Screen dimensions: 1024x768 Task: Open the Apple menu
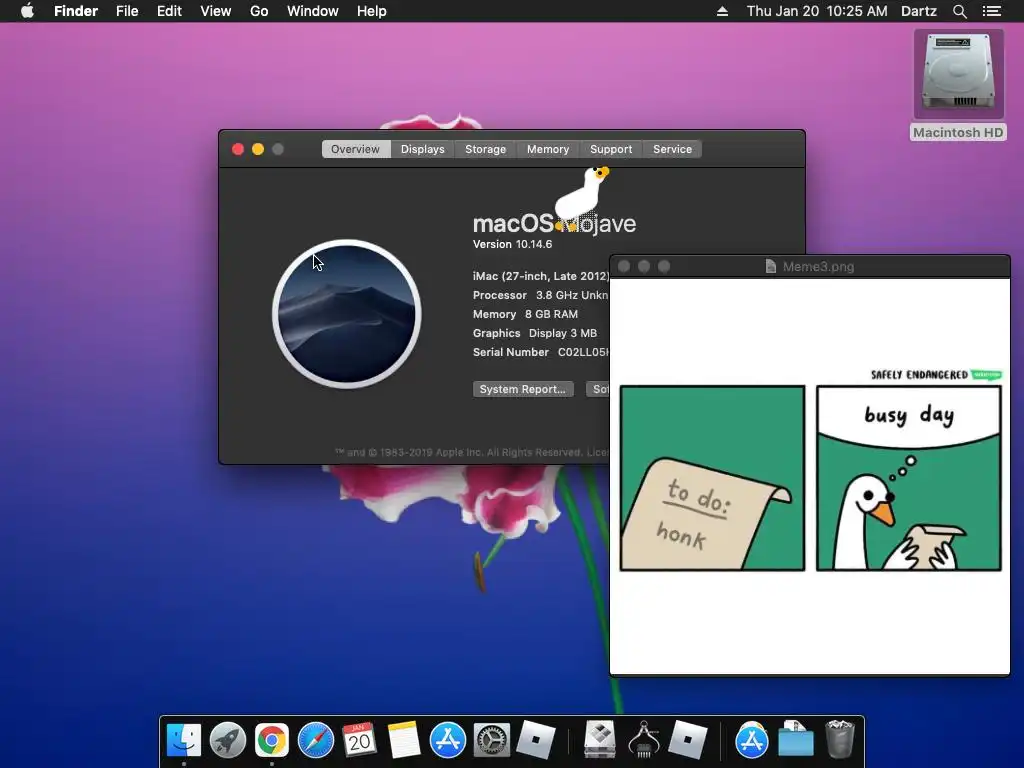(x=27, y=11)
